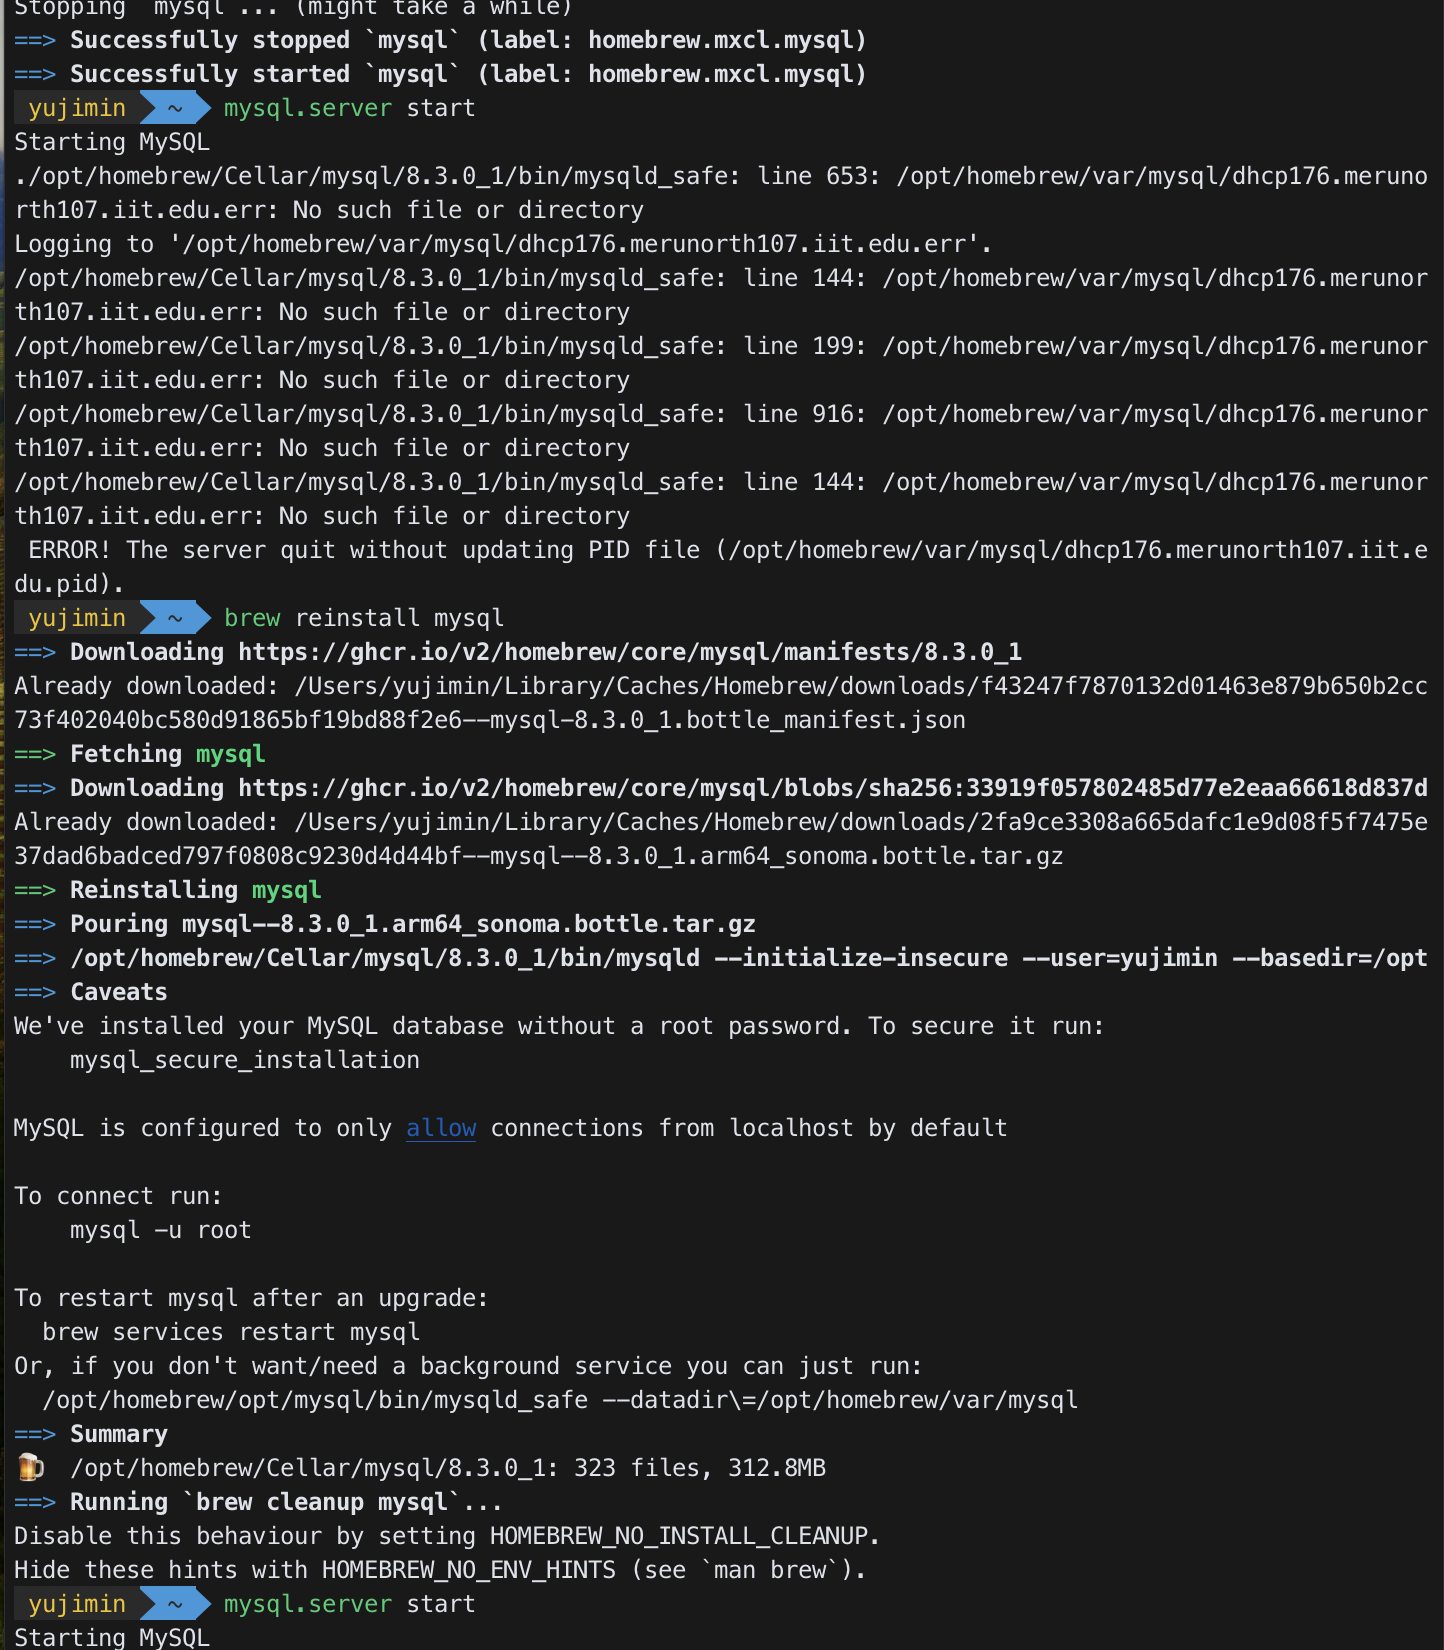Click 'line 199:' in the error output

805,346
